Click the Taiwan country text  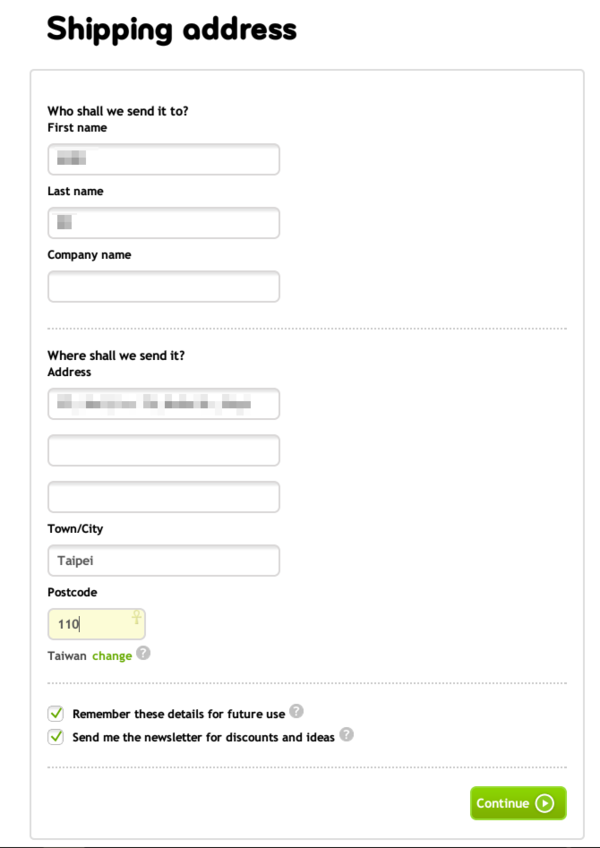click(x=67, y=656)
